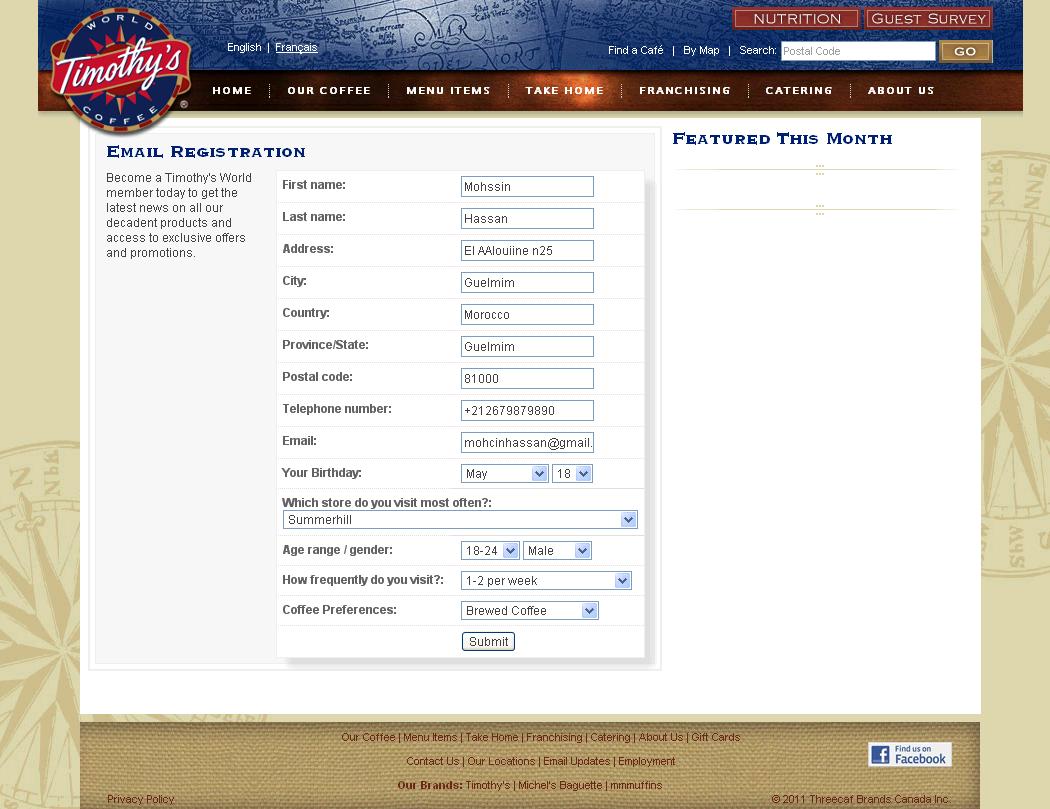The image size is (1050, 809).
Task: Switch language to Français
Action: click(x=296, y=48)
